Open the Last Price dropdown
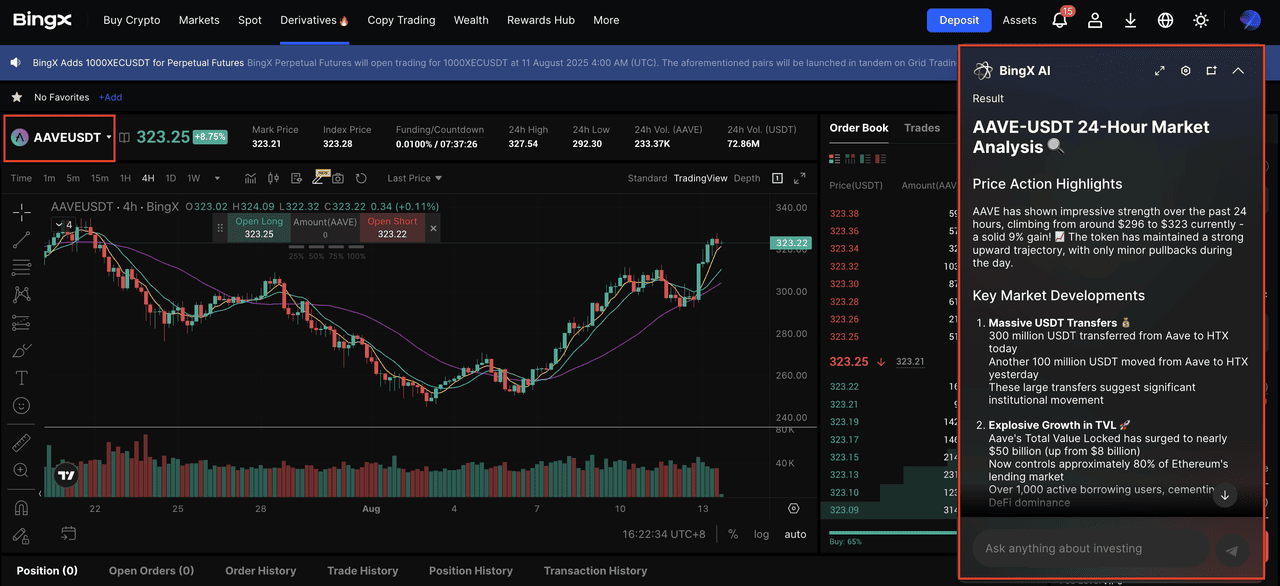 (x=414, y=178)
